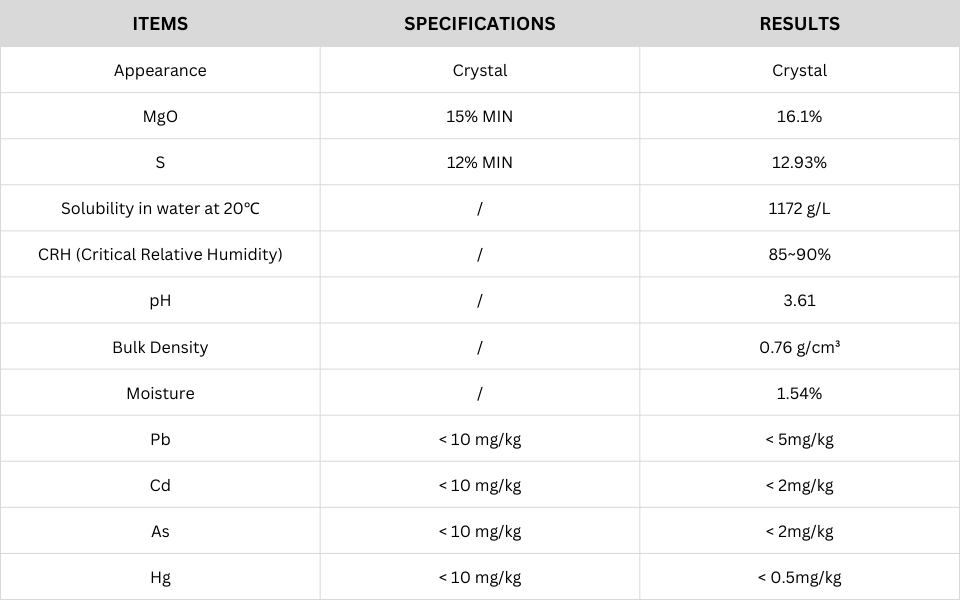Click the 0.76 g/cm³ result value
960x600 pixels.
tap(800, 347)
